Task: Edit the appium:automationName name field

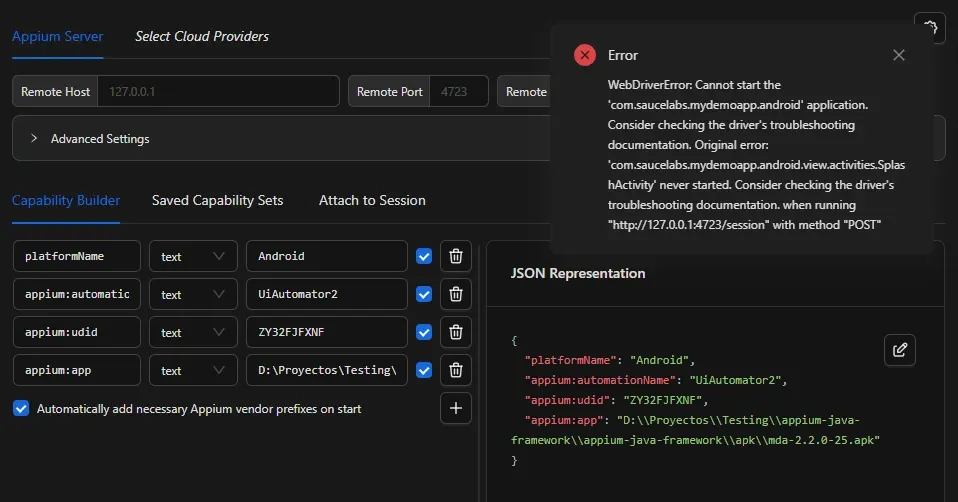Action: tap(77, 294)
